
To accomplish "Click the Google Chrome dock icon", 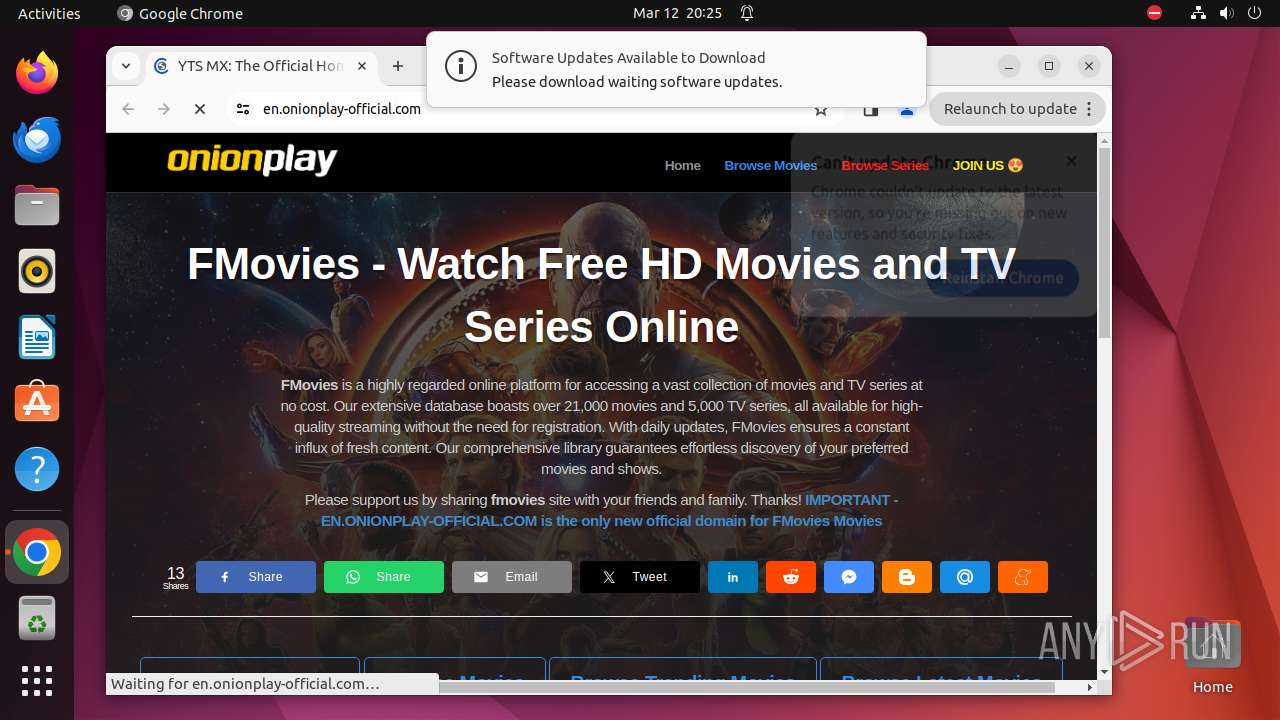I will point(37,552).
